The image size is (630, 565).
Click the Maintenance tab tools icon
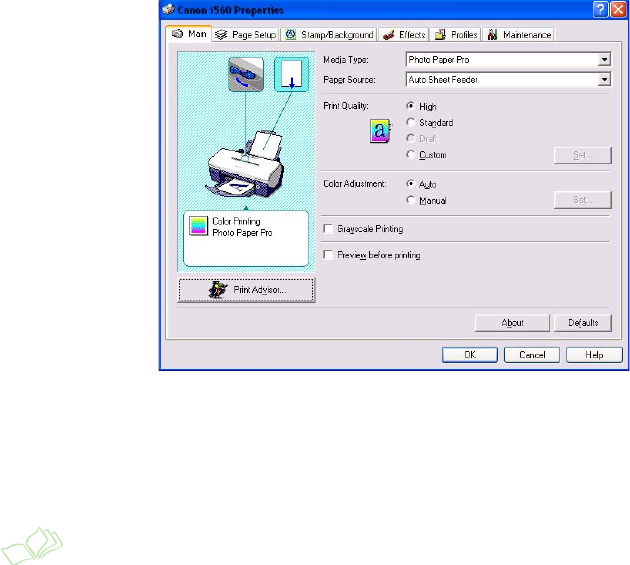click(493, 35)
